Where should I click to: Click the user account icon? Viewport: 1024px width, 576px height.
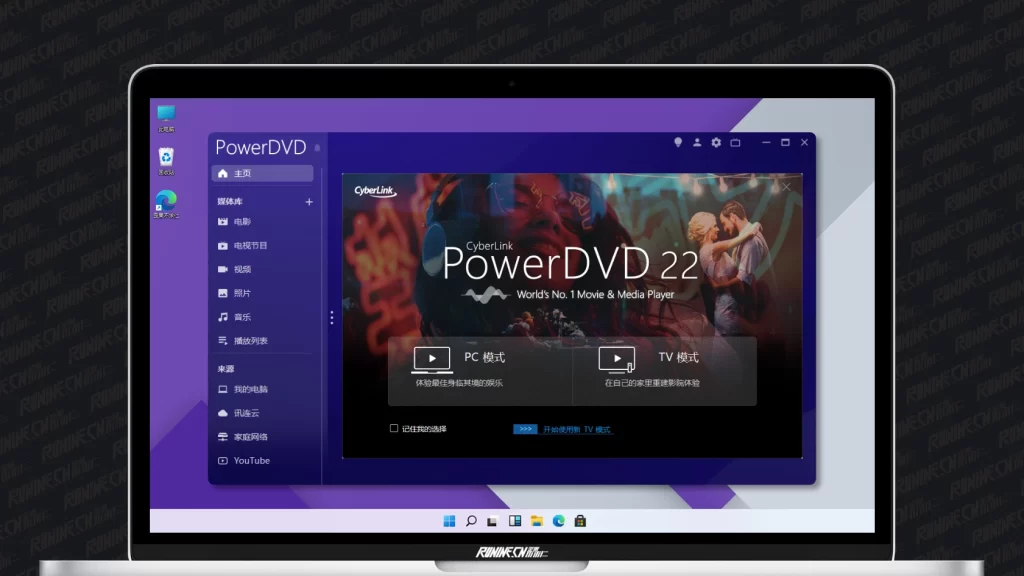(697, 143)
